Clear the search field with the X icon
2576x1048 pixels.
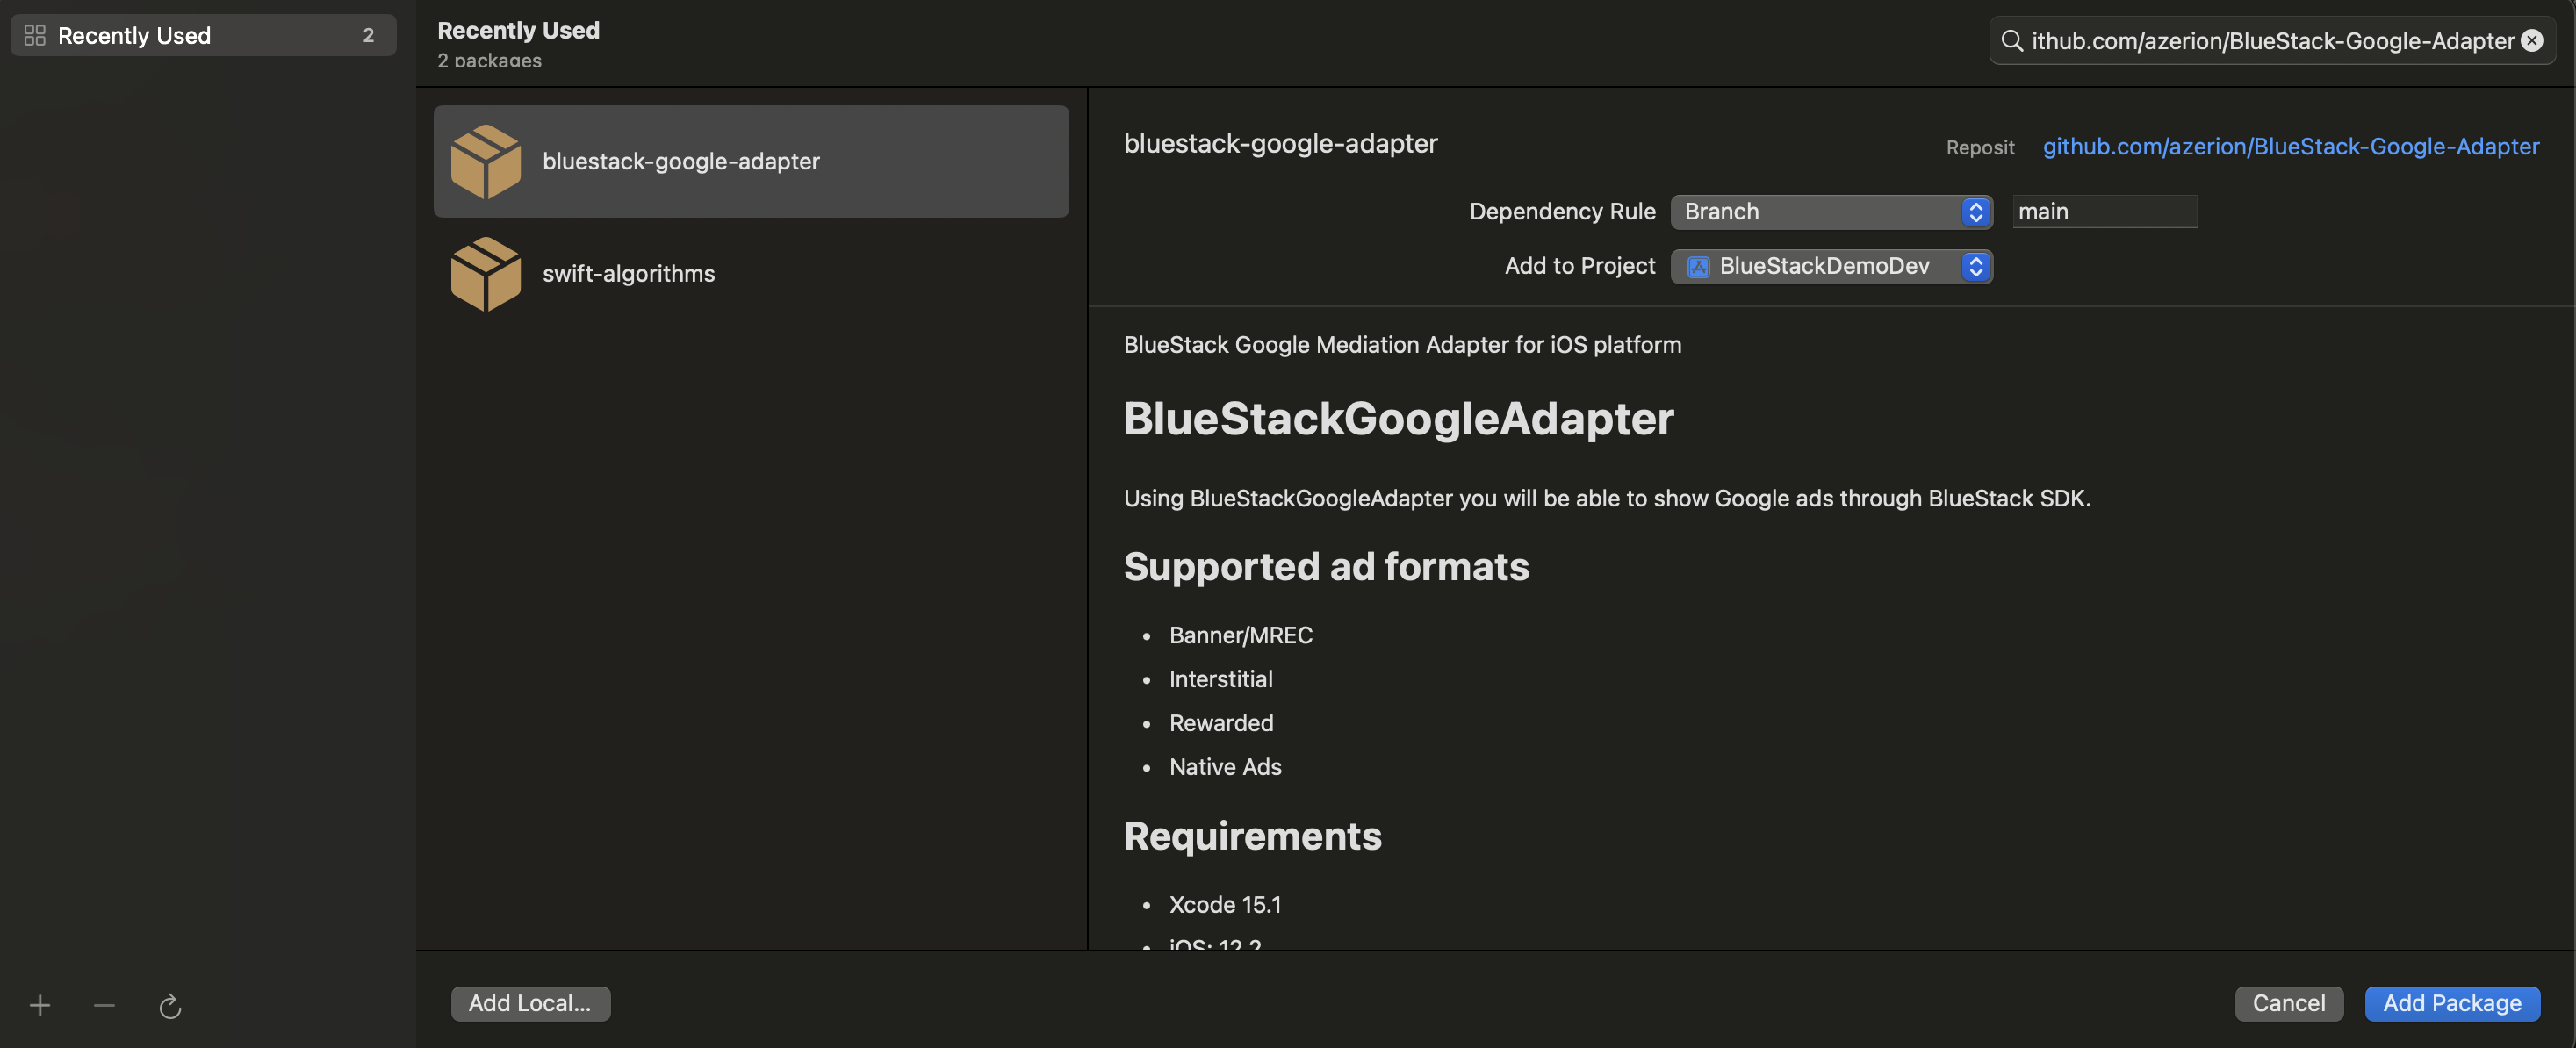point(2531,40)
